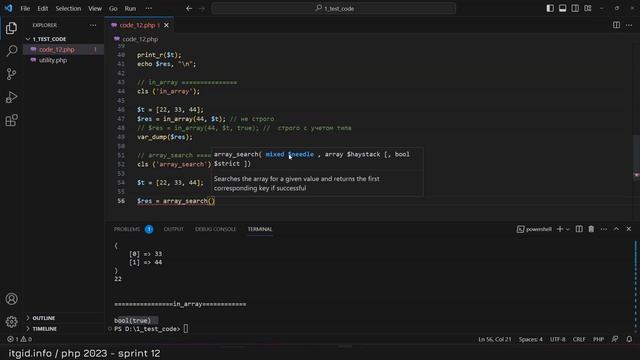Open the Search view in activity bar
The image size is (640, 360).
pyautogui.click(x=11, y=51)
